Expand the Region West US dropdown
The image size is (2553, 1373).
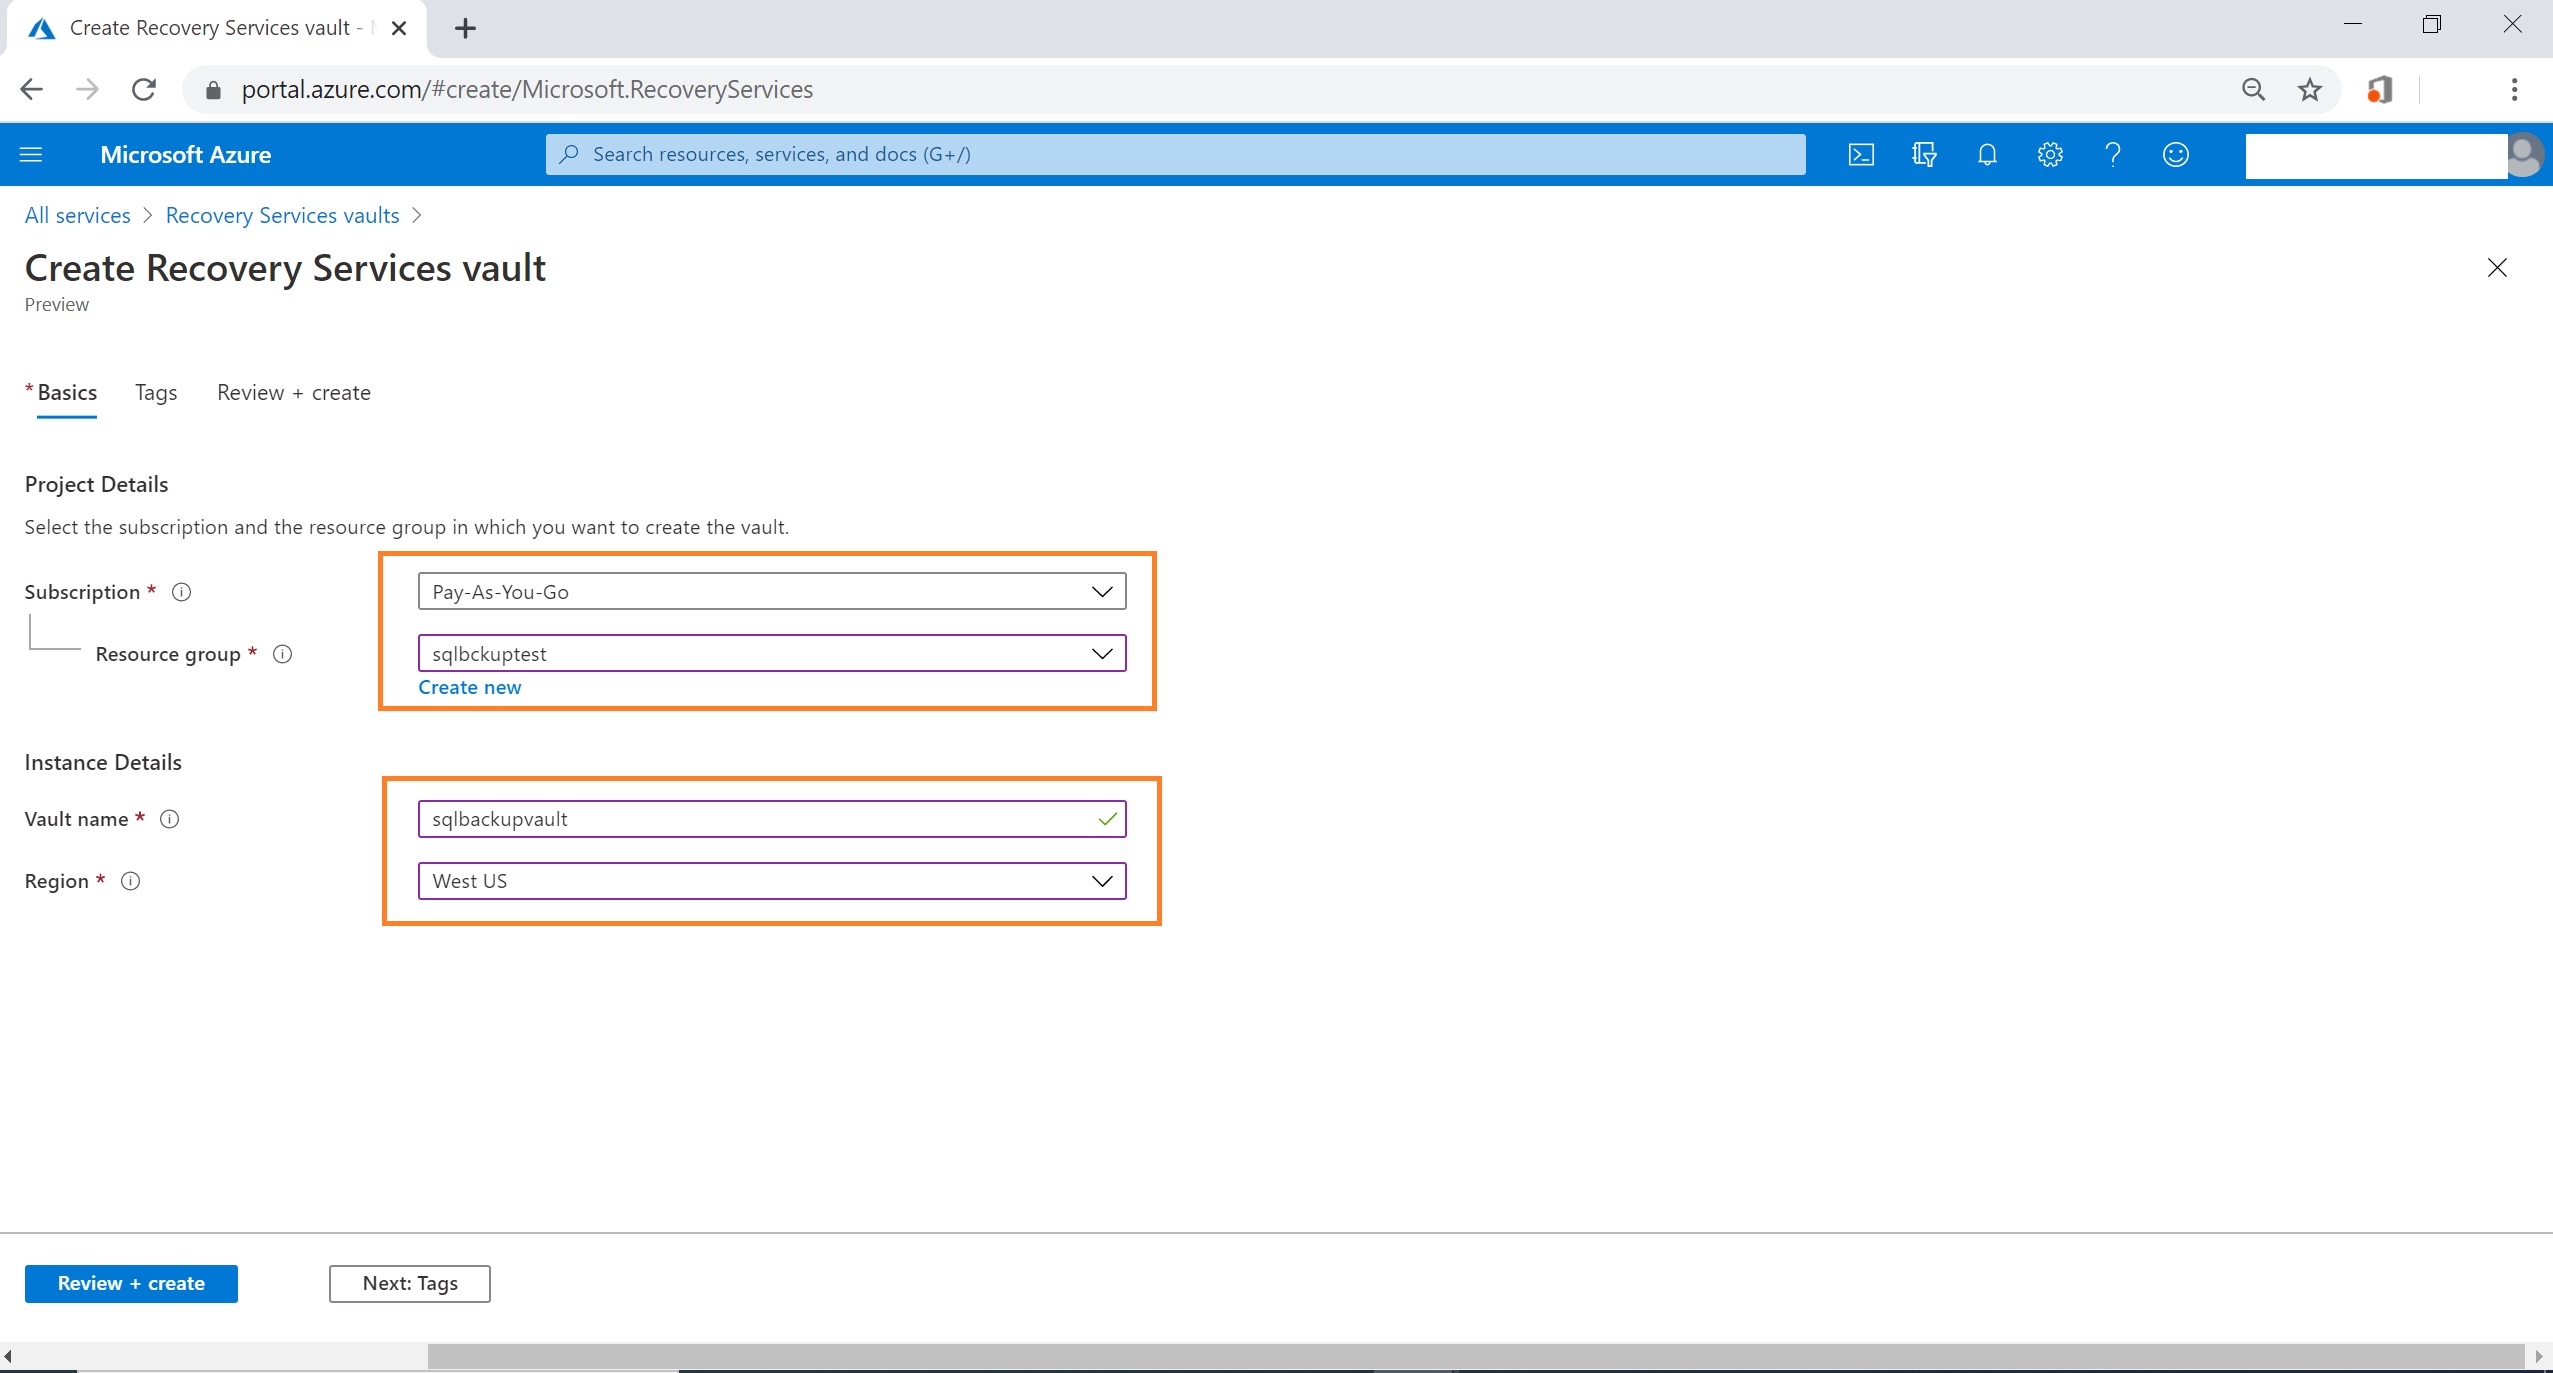(x=771, y=881)
